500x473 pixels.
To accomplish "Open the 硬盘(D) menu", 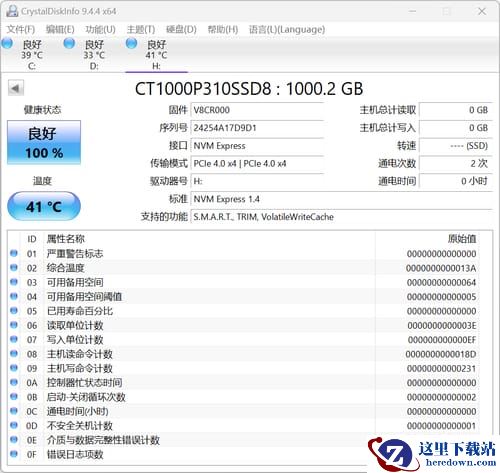I will [181, 29].
